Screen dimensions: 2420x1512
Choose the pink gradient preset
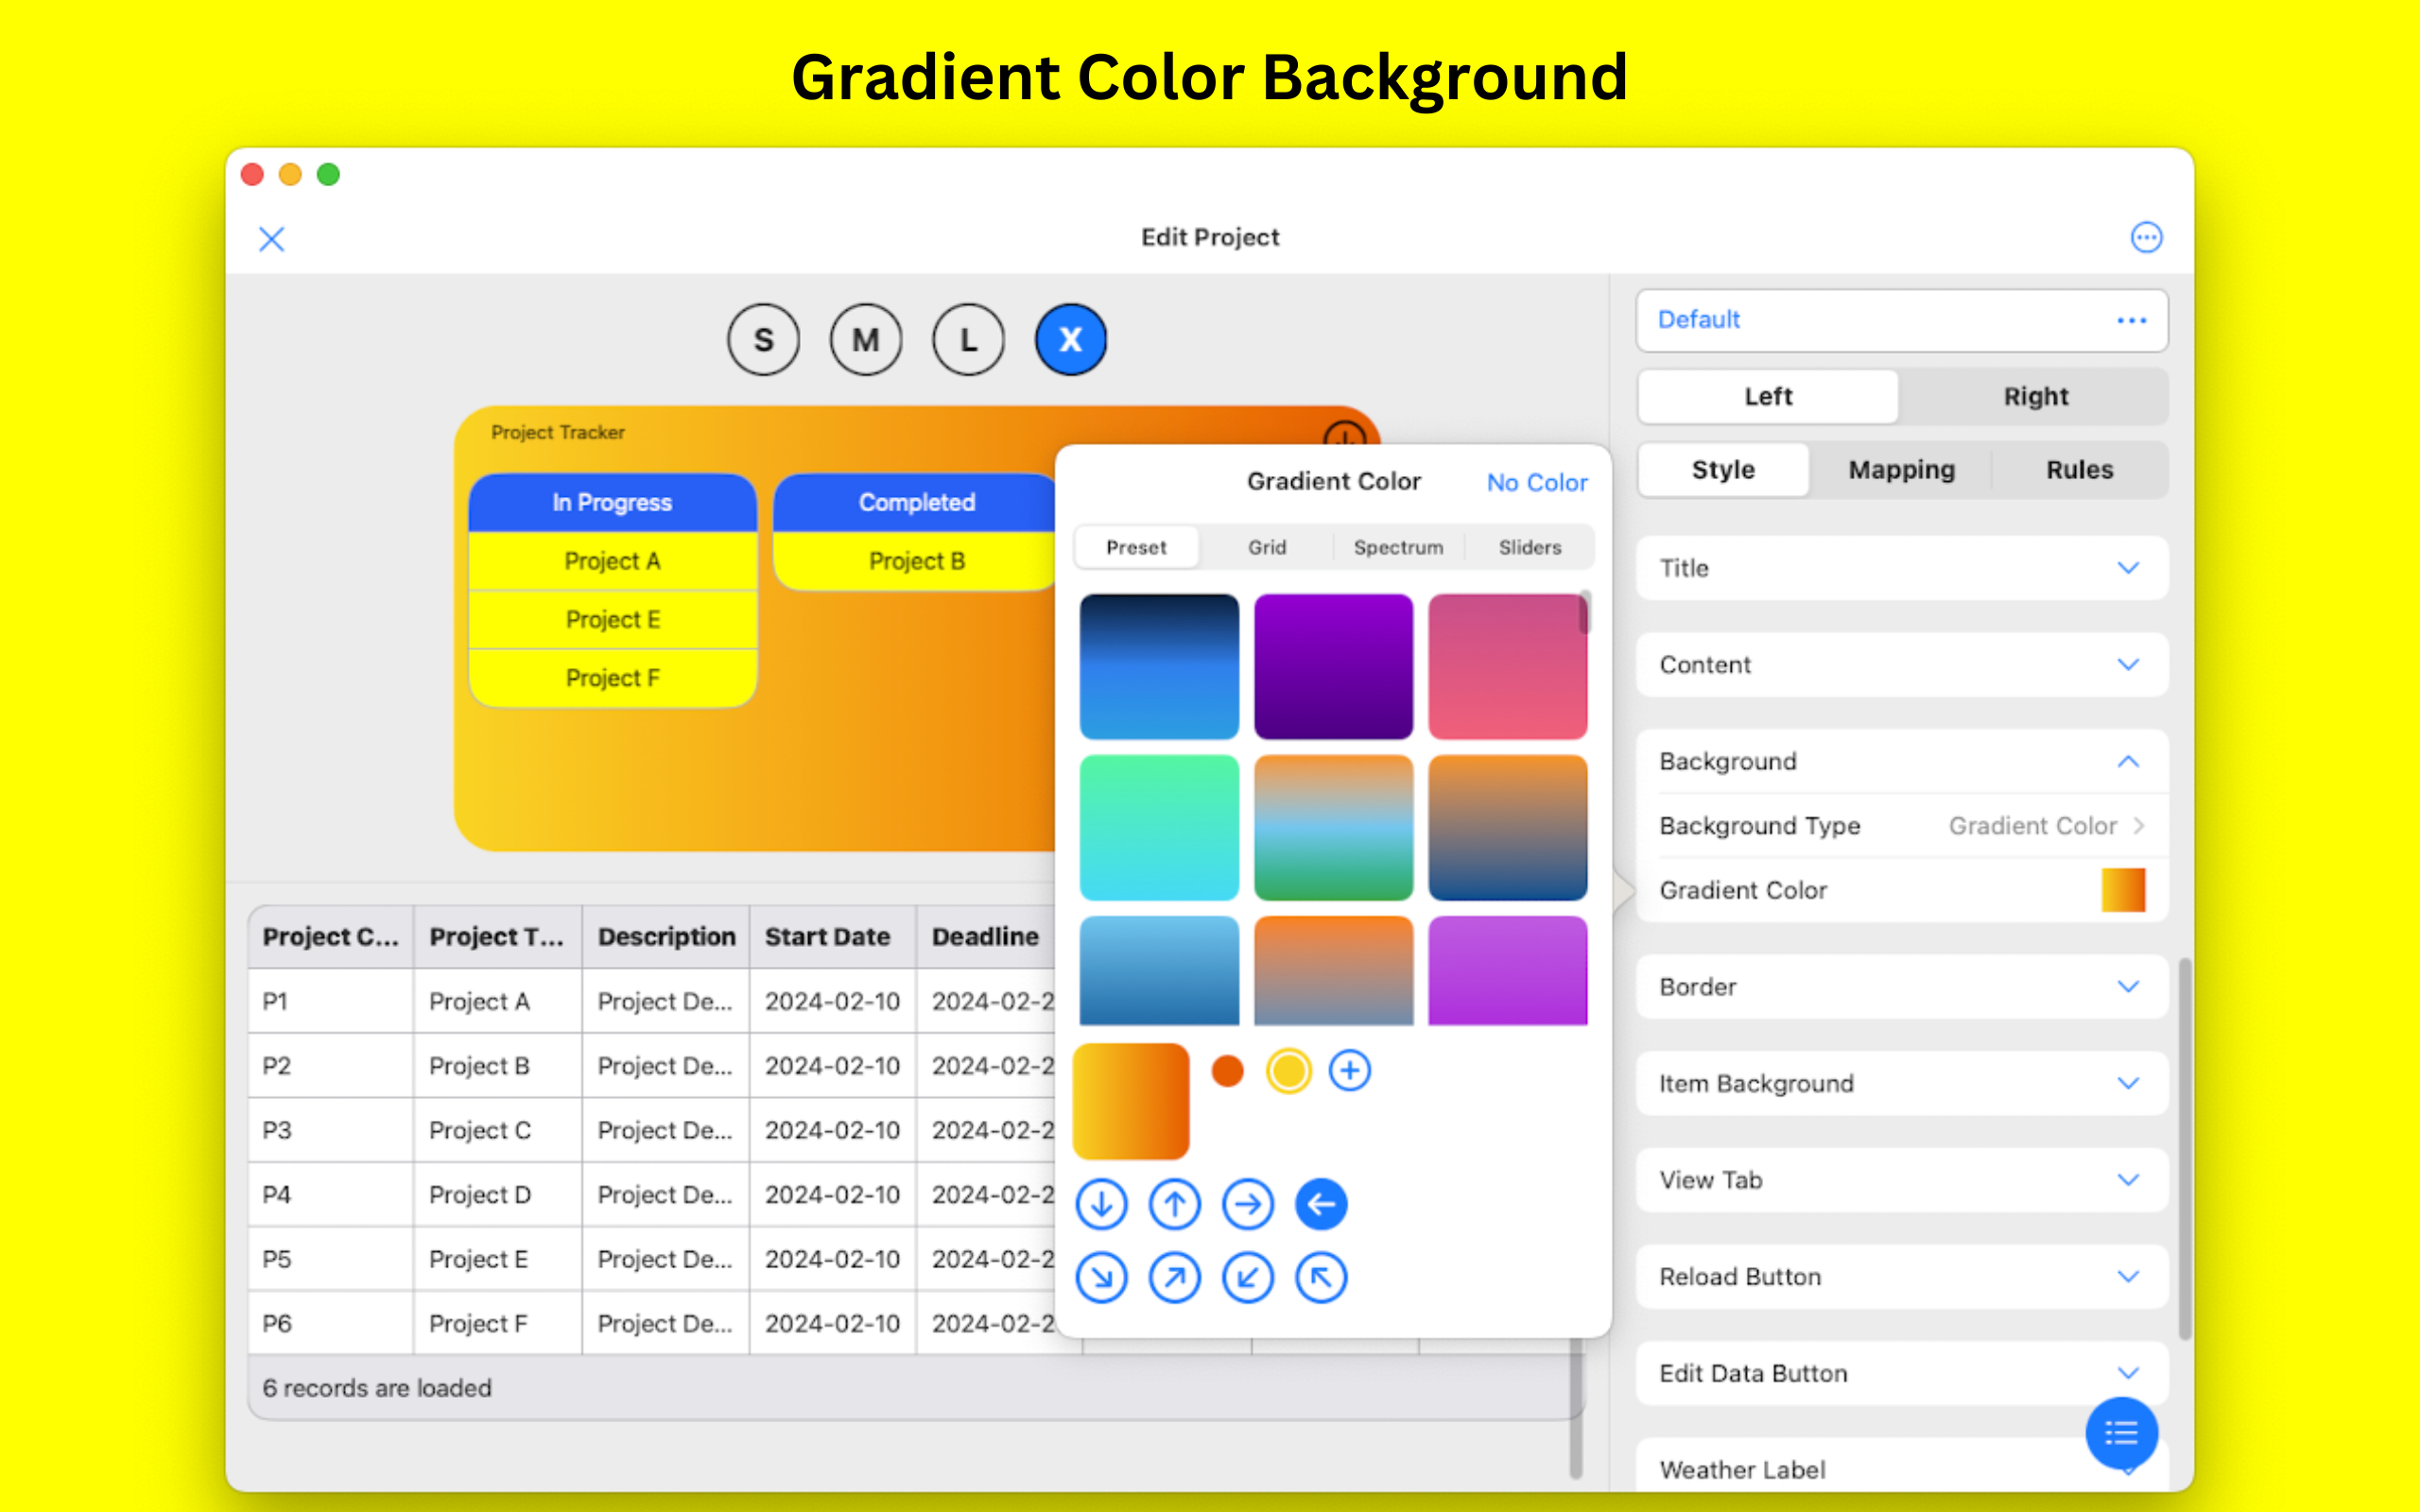click(1507, 667)
